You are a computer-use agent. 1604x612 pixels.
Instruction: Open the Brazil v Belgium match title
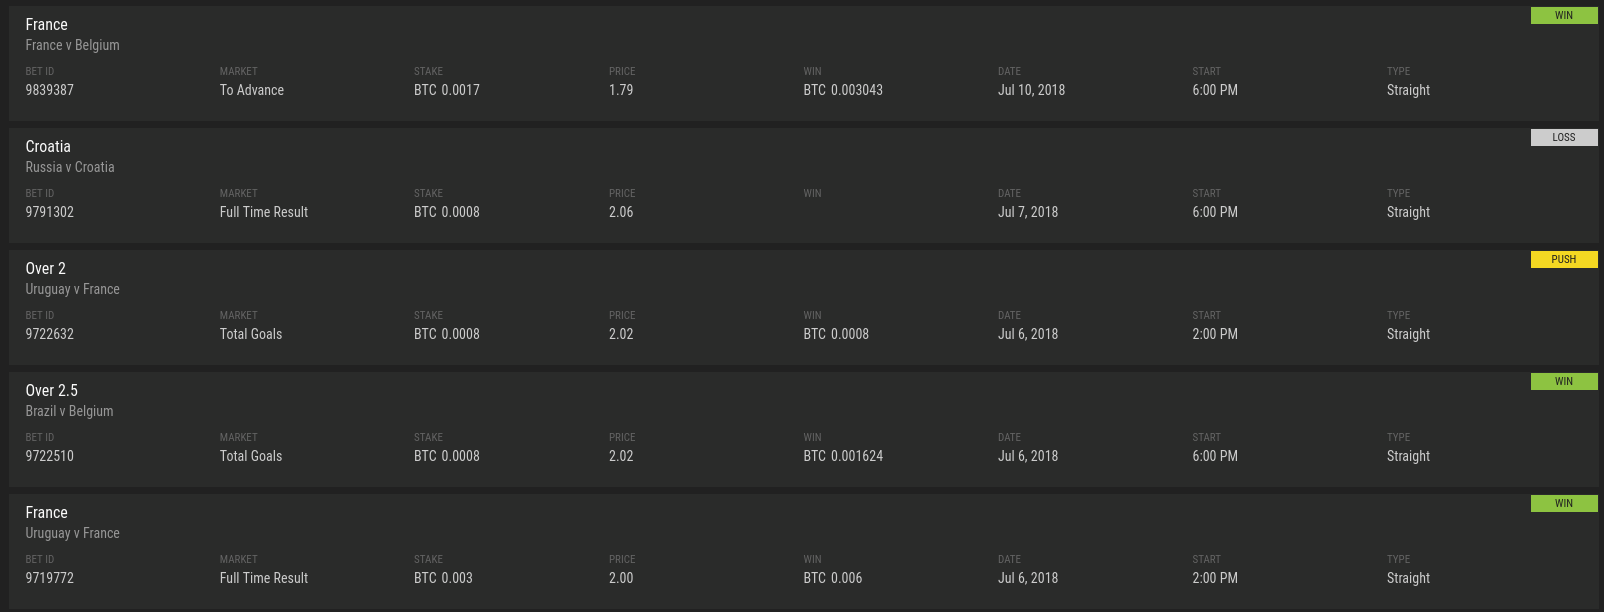[69, 411]
